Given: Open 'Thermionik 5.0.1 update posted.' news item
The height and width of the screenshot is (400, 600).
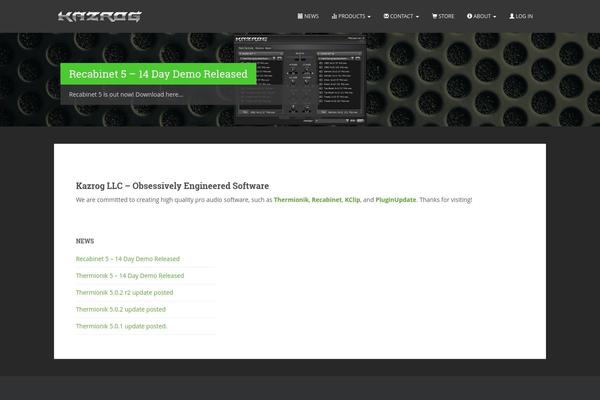Looking at the screenshot, I should point(121,326).
